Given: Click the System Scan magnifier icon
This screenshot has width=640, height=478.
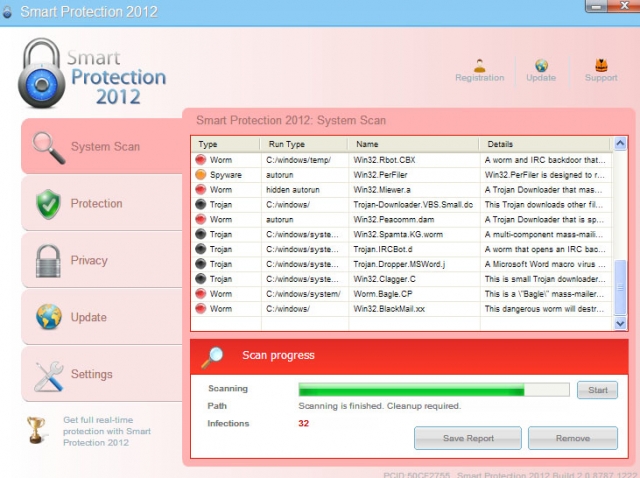Looking at the screenshot, I should click(49, 148).
